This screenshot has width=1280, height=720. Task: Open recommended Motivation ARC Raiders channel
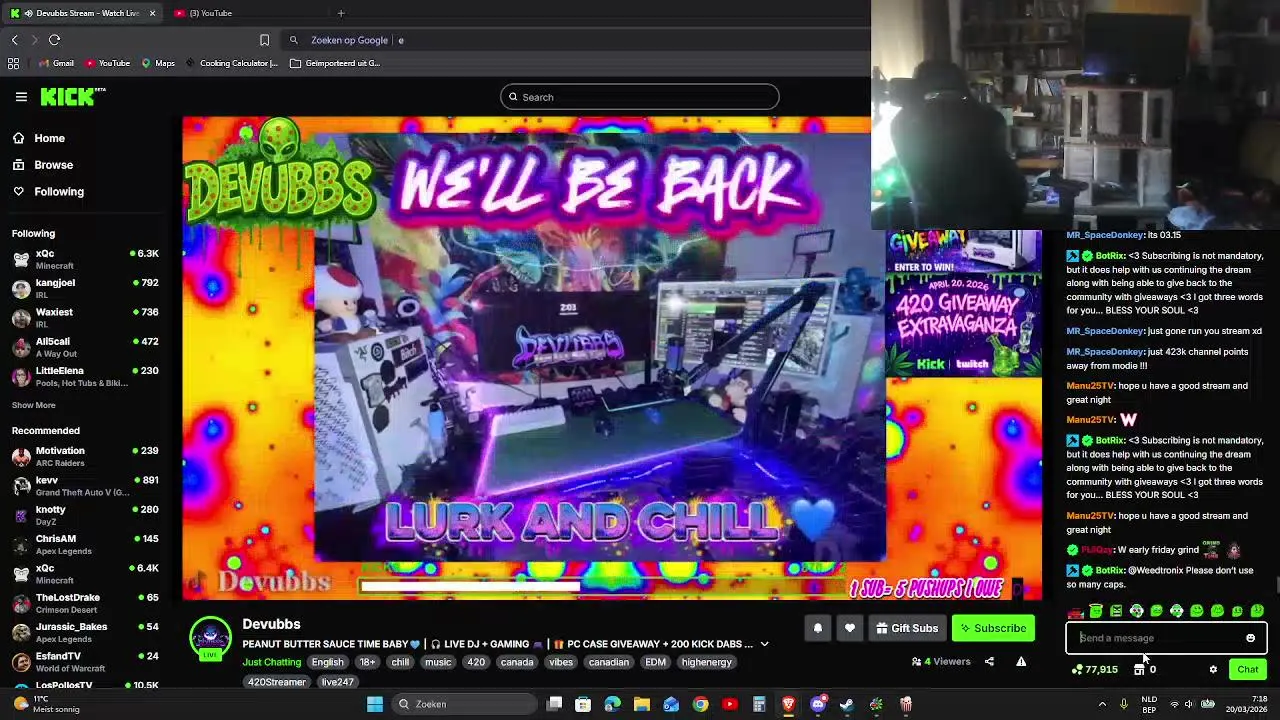tap(85, 457)
